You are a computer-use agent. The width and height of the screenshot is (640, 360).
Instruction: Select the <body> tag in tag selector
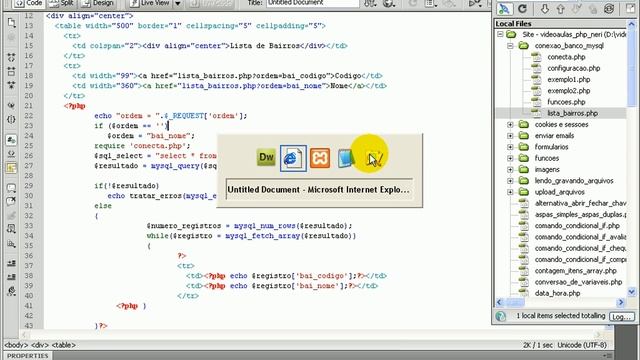point(16,345)
